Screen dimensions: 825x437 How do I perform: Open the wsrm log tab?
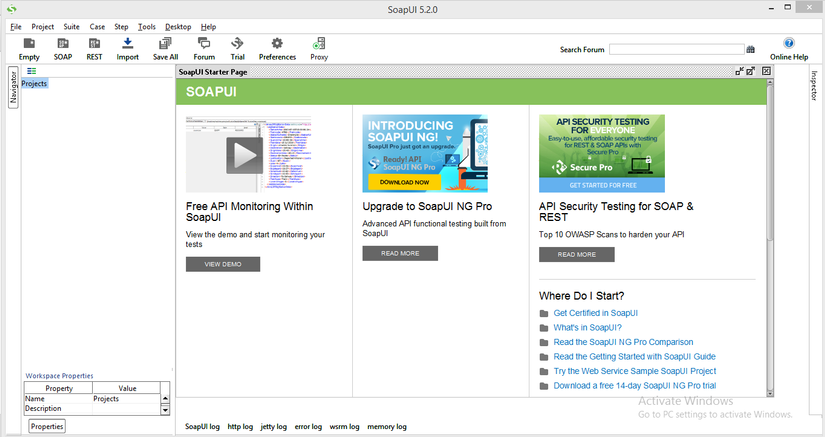[x=344, y=426]
